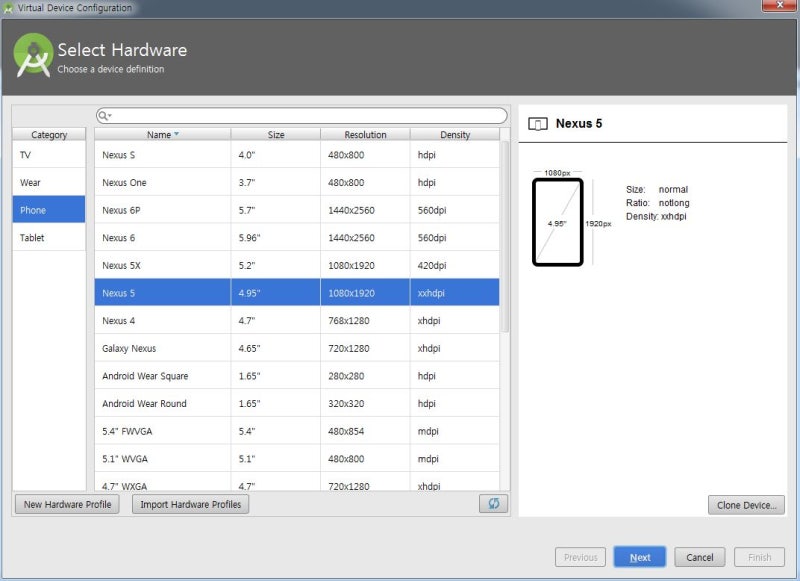Select the 5.4" FWVGA device row
This screenshot has height=581, width=800.
pyautogui.click(x=297, y=431)
